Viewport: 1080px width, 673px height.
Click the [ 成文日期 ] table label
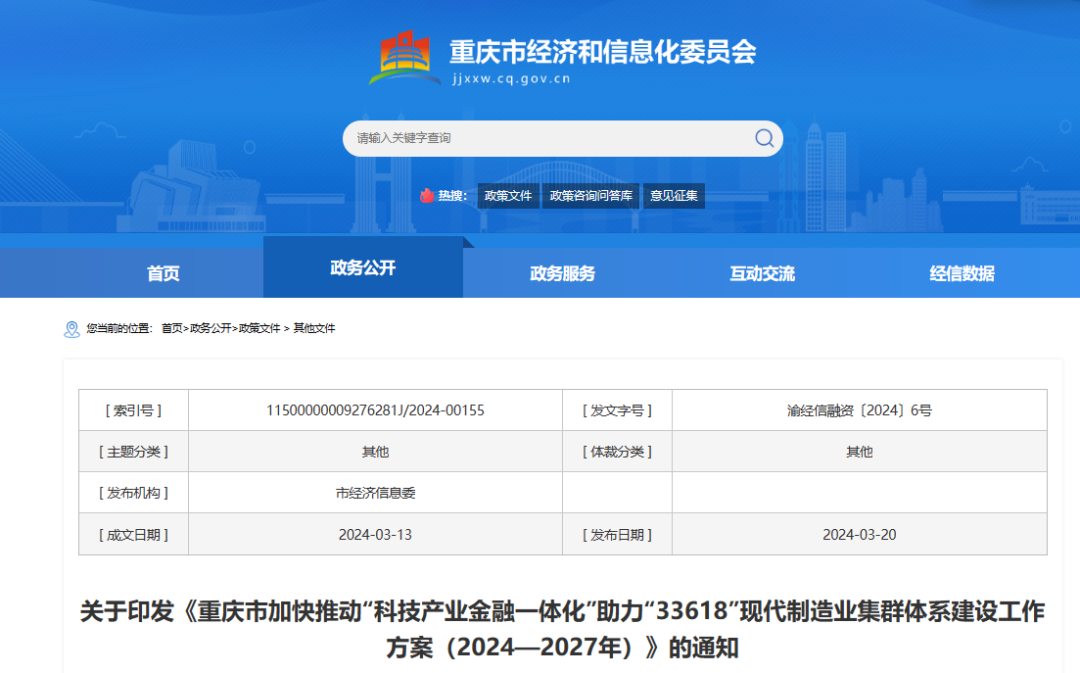(x=134, y=535)
